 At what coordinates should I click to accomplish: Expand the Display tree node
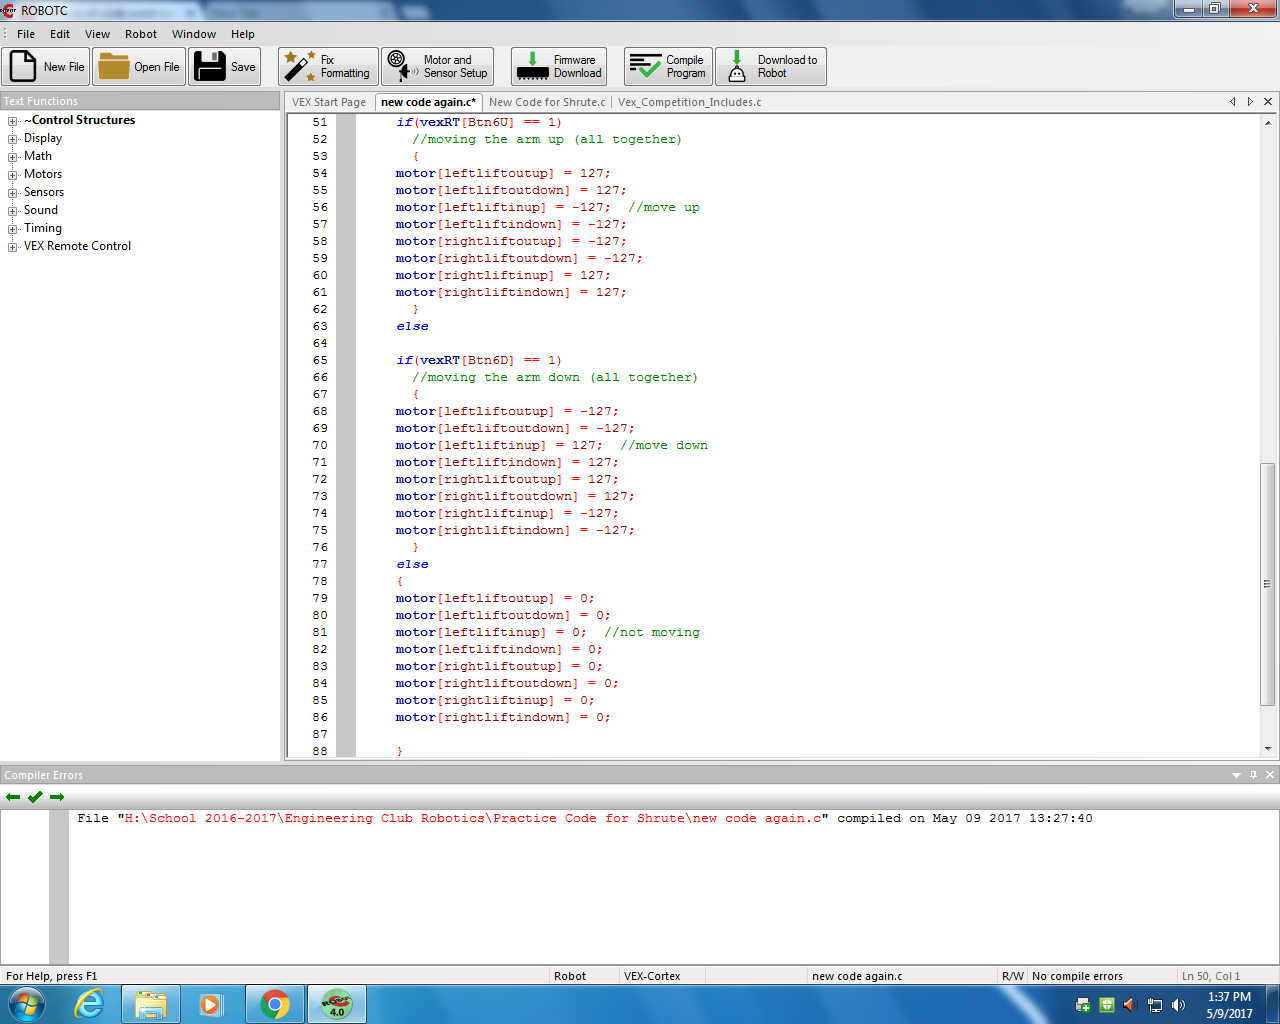[x=13, y=139]
